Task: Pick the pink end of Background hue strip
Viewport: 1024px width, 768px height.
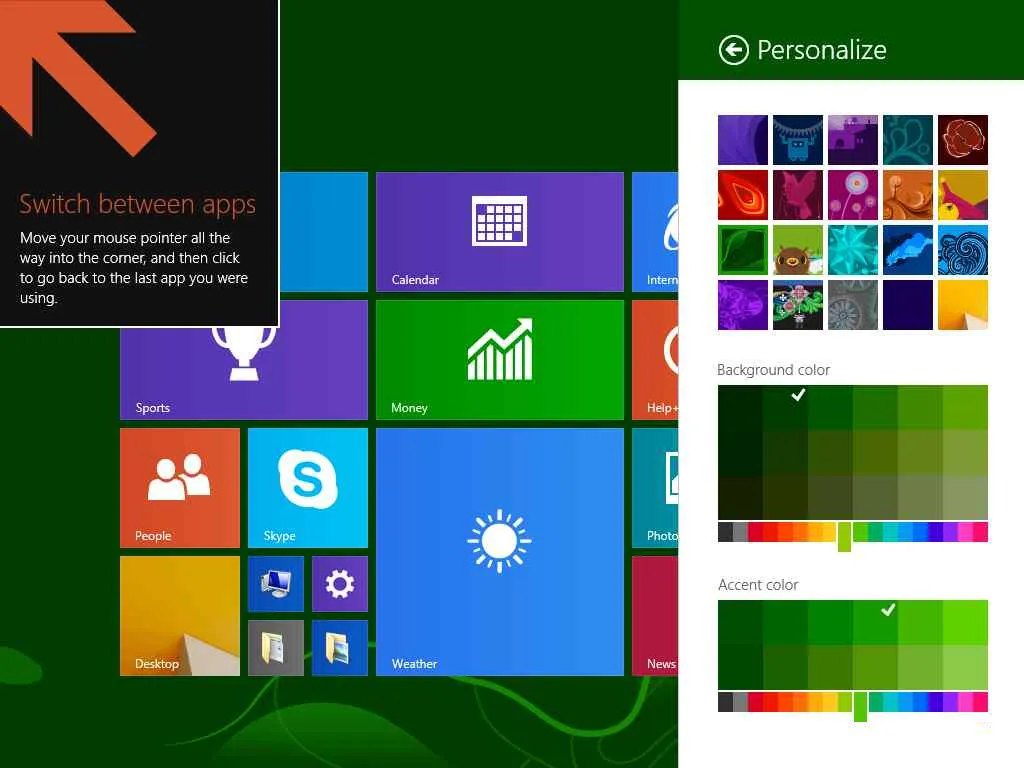Action: [x=980, y=532]
